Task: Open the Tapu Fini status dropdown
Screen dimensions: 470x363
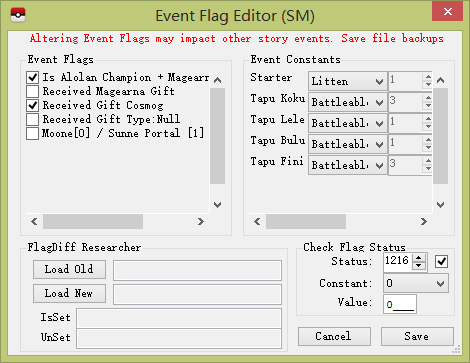Action: [348, 165]
